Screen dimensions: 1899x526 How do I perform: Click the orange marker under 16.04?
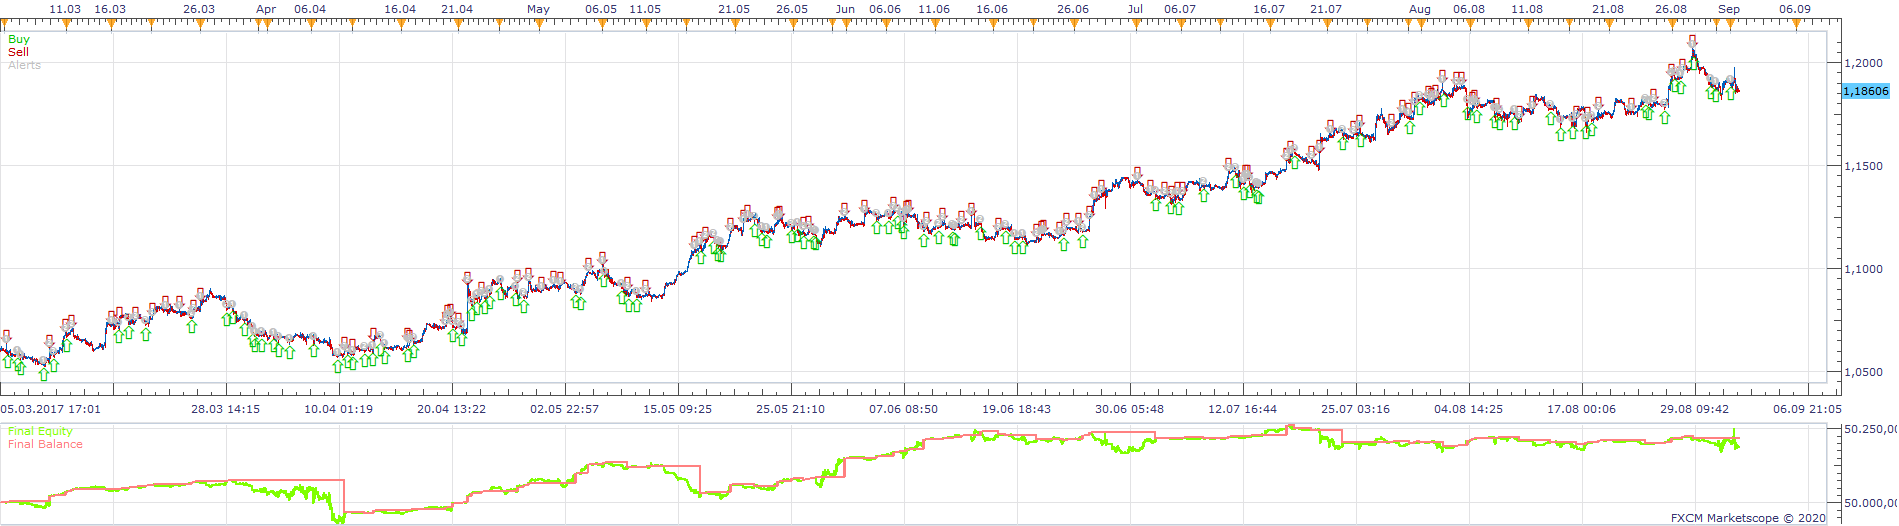[x=400, y=24]
